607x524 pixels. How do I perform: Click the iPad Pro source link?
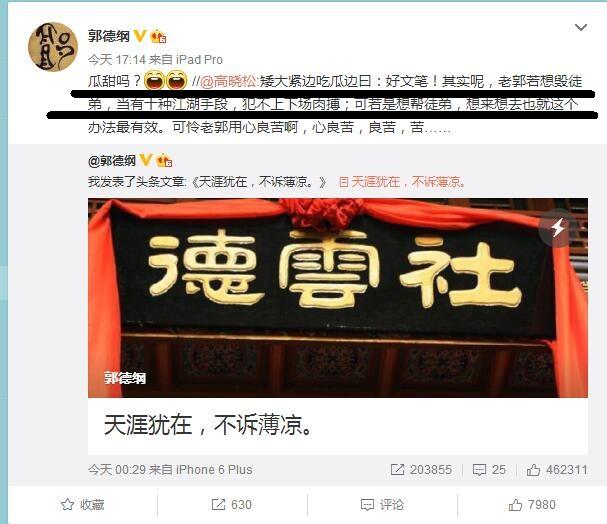pos(199,60)
